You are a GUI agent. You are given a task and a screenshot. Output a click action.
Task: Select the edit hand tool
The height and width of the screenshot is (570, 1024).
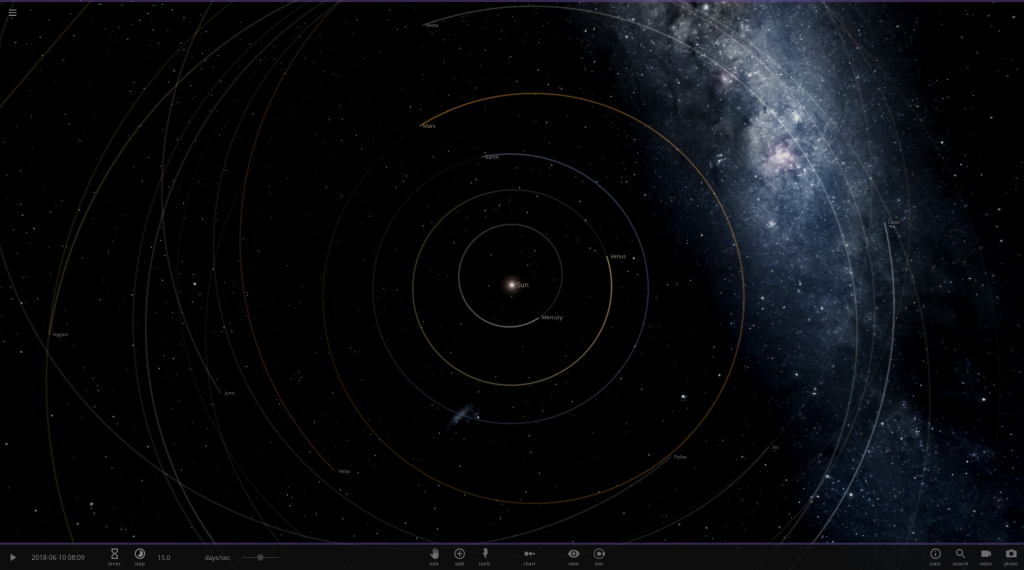point(434,556)
